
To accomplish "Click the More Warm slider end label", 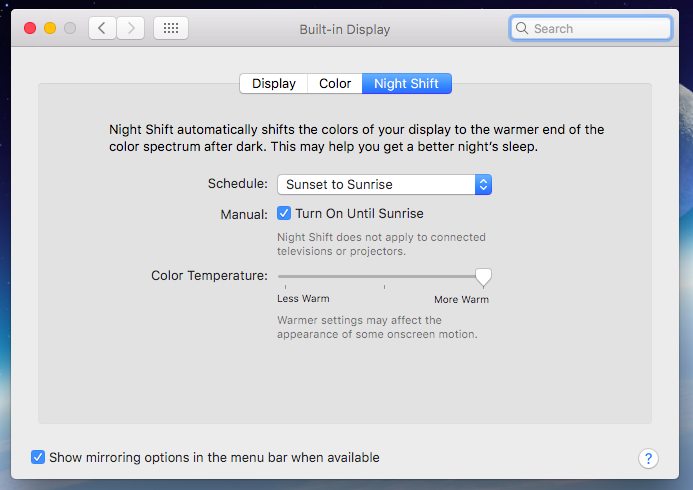I will click(461, 300).
